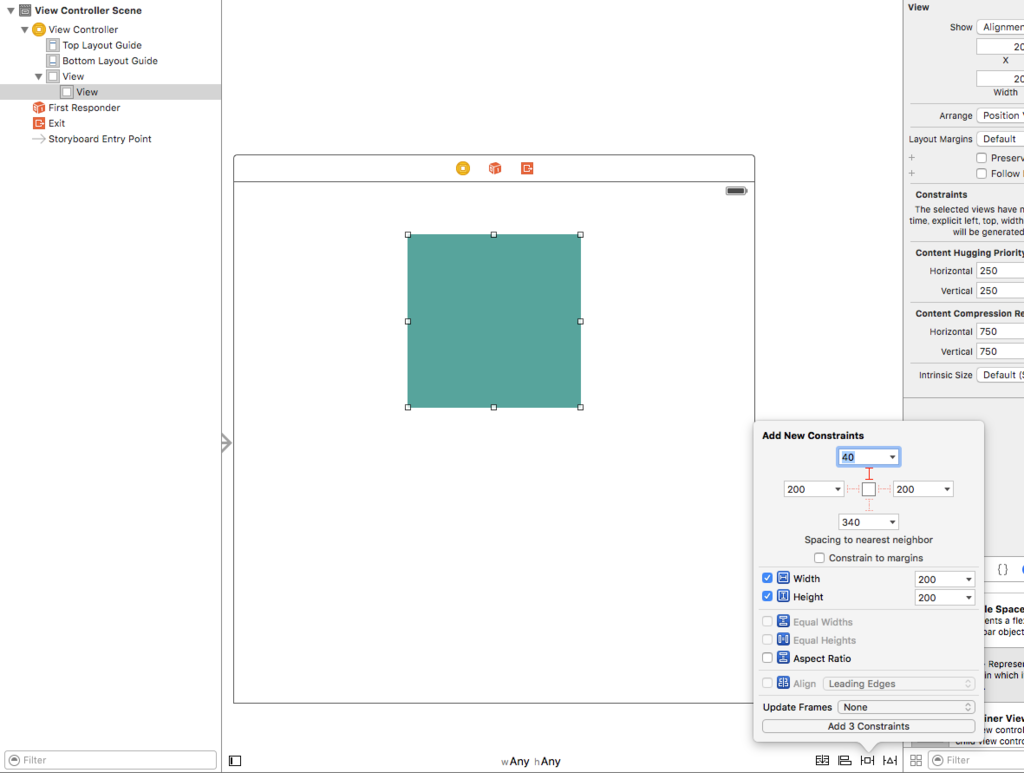This screenshot has height=773, width=1024.
Task: Open the Width value dropdown
Action: [x=968, y=579]
